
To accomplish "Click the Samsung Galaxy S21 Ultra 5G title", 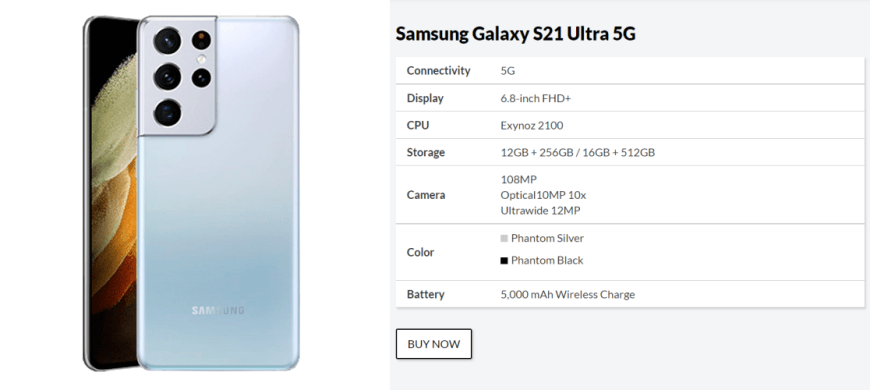I will [x=515, y=34].
